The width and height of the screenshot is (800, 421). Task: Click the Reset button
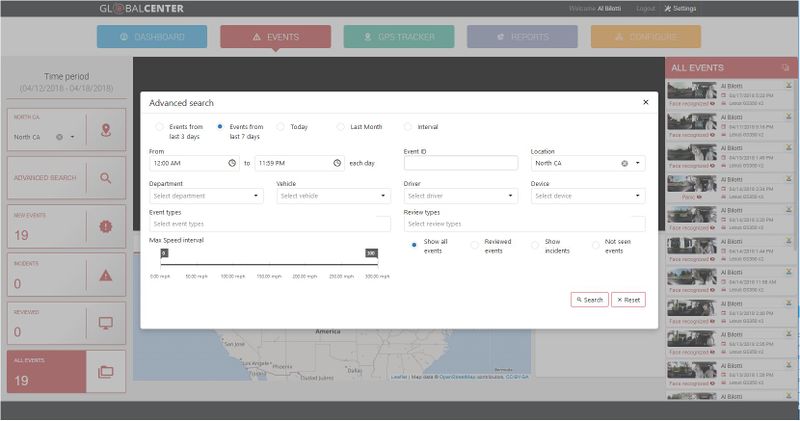coord(628,299)
